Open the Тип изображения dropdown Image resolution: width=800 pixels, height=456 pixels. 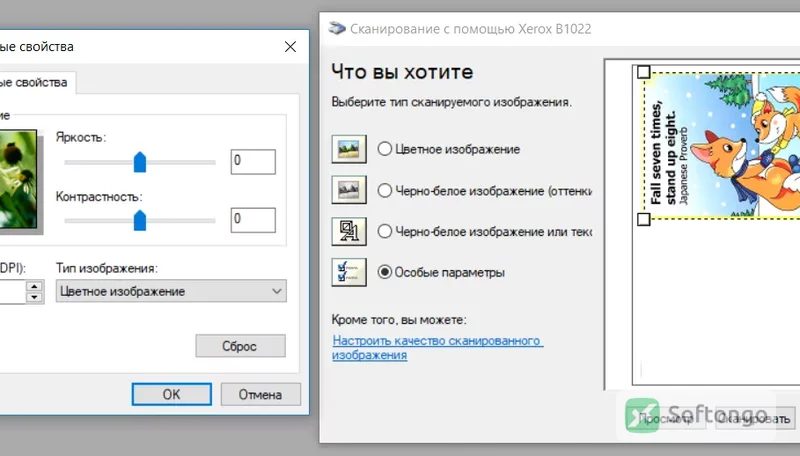pyautogui.click(x=171, y=291)
